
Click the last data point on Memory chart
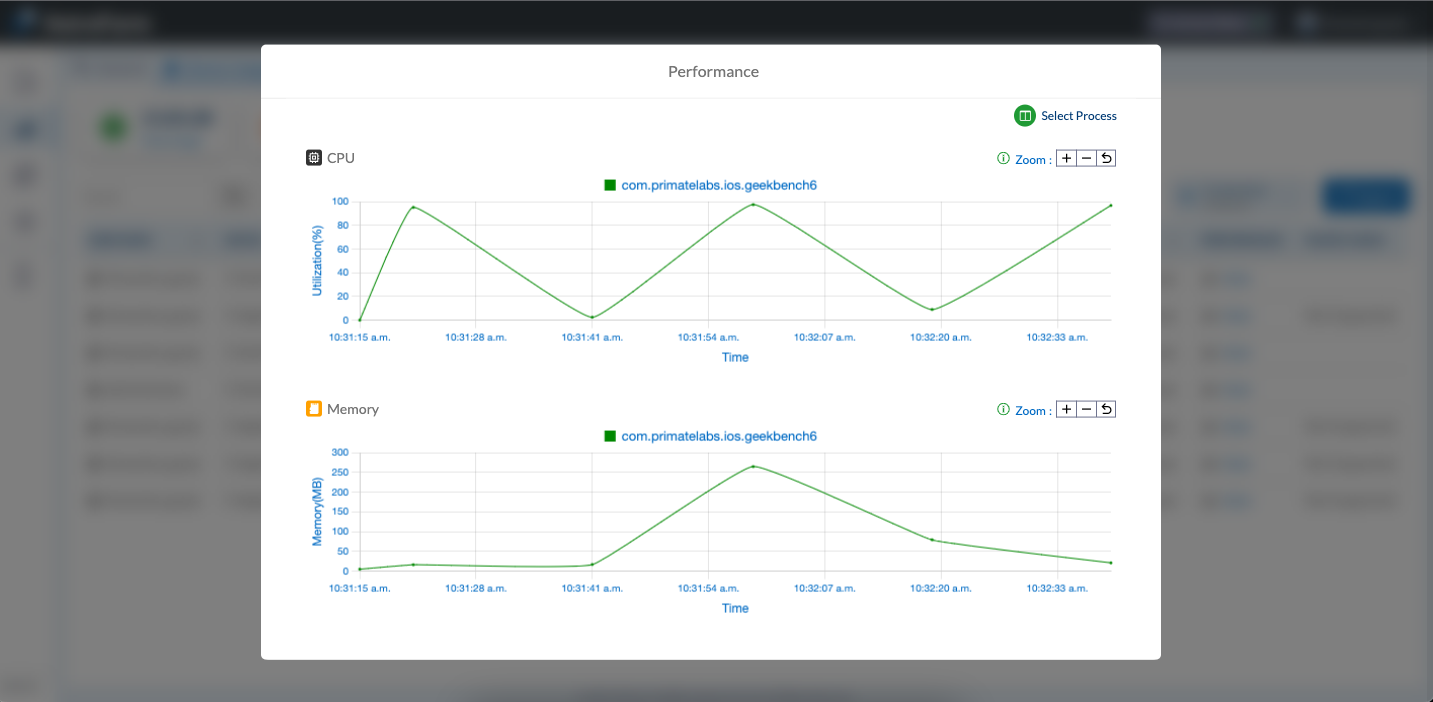[x=1110, y=563]
